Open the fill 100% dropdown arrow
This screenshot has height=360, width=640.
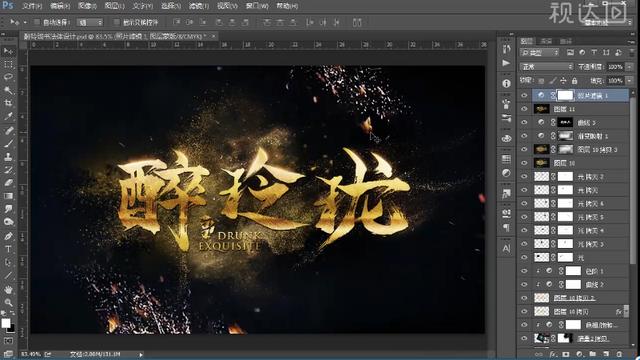coord(629,81)
